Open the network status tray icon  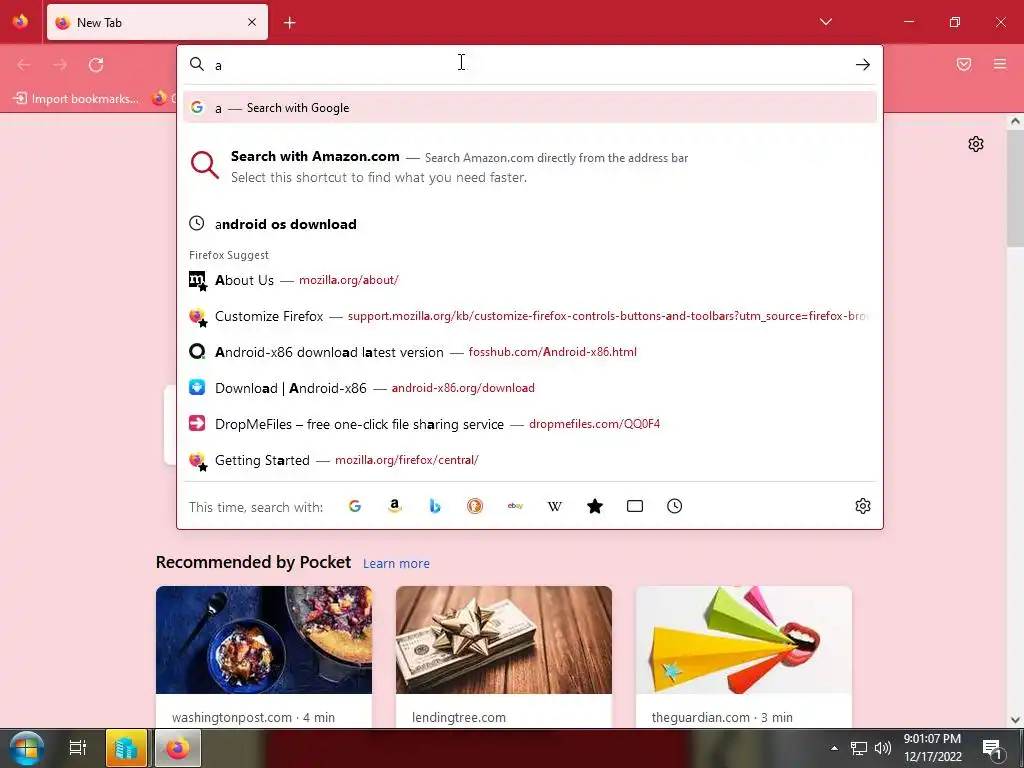coord(859,748)
